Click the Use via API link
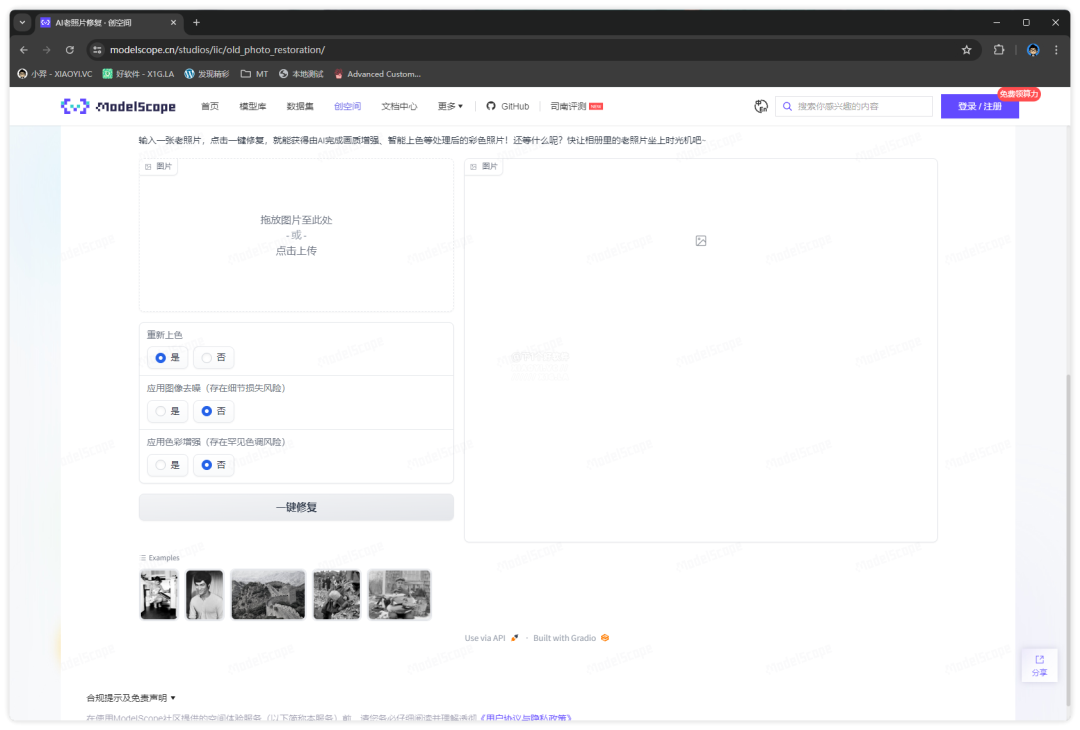This screenshot has height=730, width=1080. [491, 638]
